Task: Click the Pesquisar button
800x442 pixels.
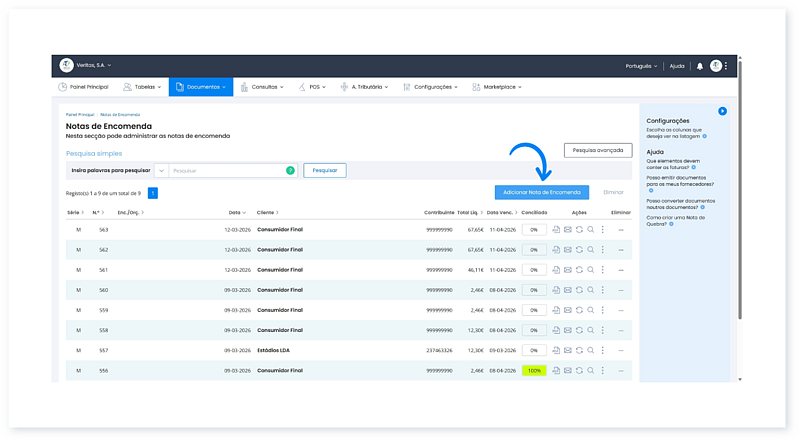Action: click(325, 170)
